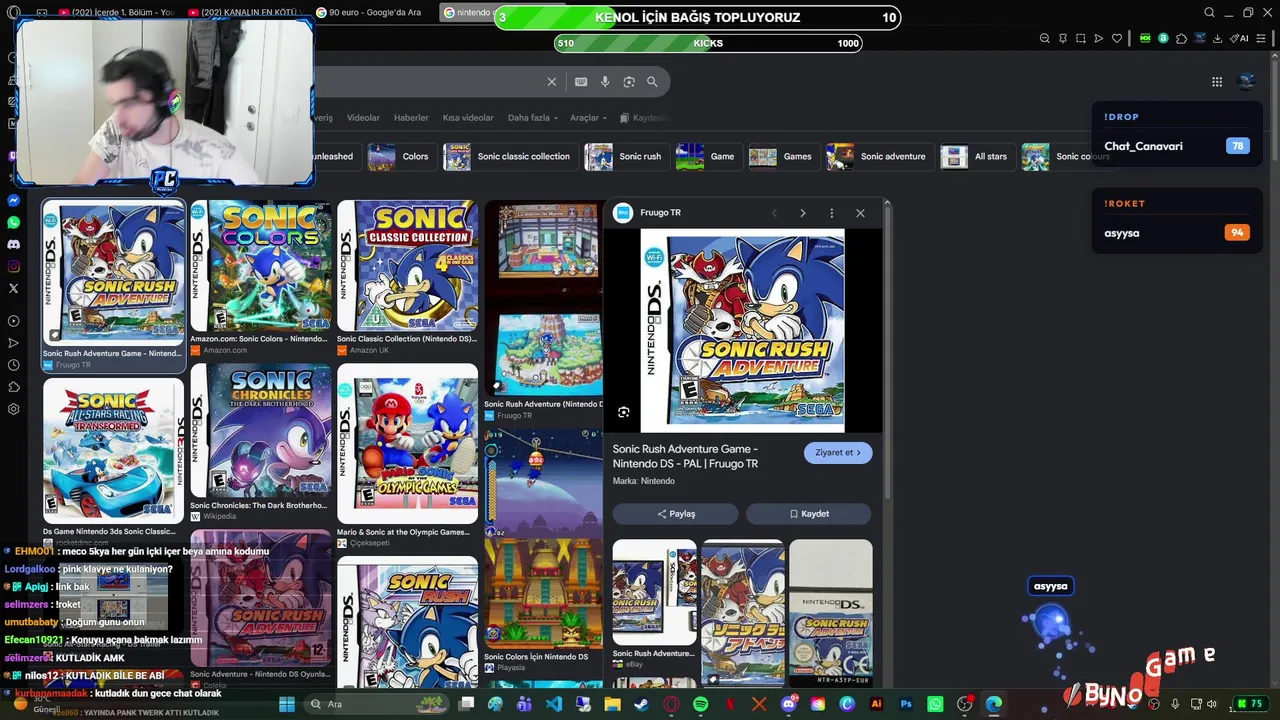
Task: Open Photoshop from the taskbar
Action: point(906,704)
